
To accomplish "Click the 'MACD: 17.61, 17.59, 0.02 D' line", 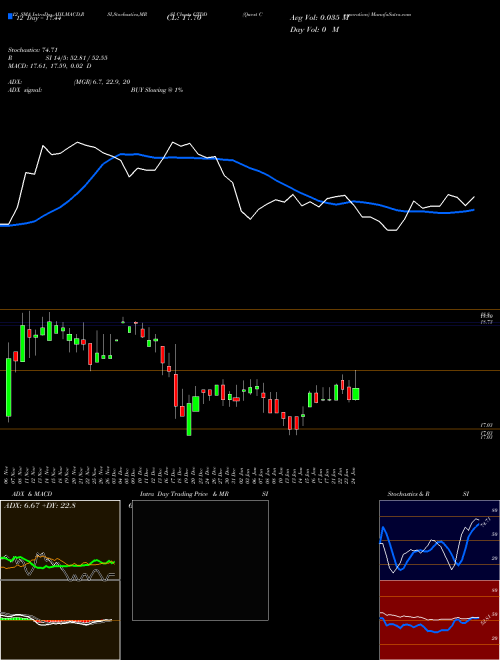I will [x=50, y=66].
